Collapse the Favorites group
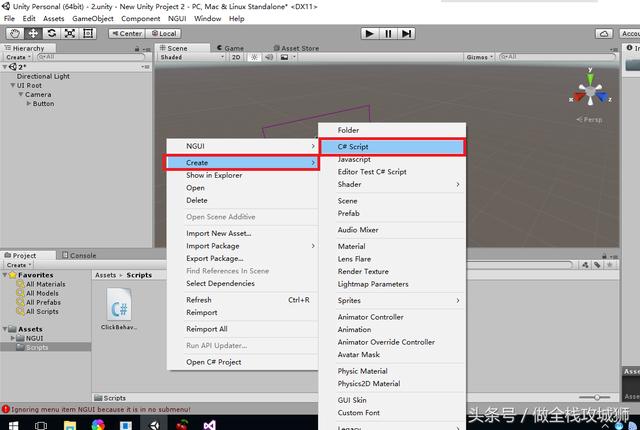The image size is (640, 430). point(4,275)
